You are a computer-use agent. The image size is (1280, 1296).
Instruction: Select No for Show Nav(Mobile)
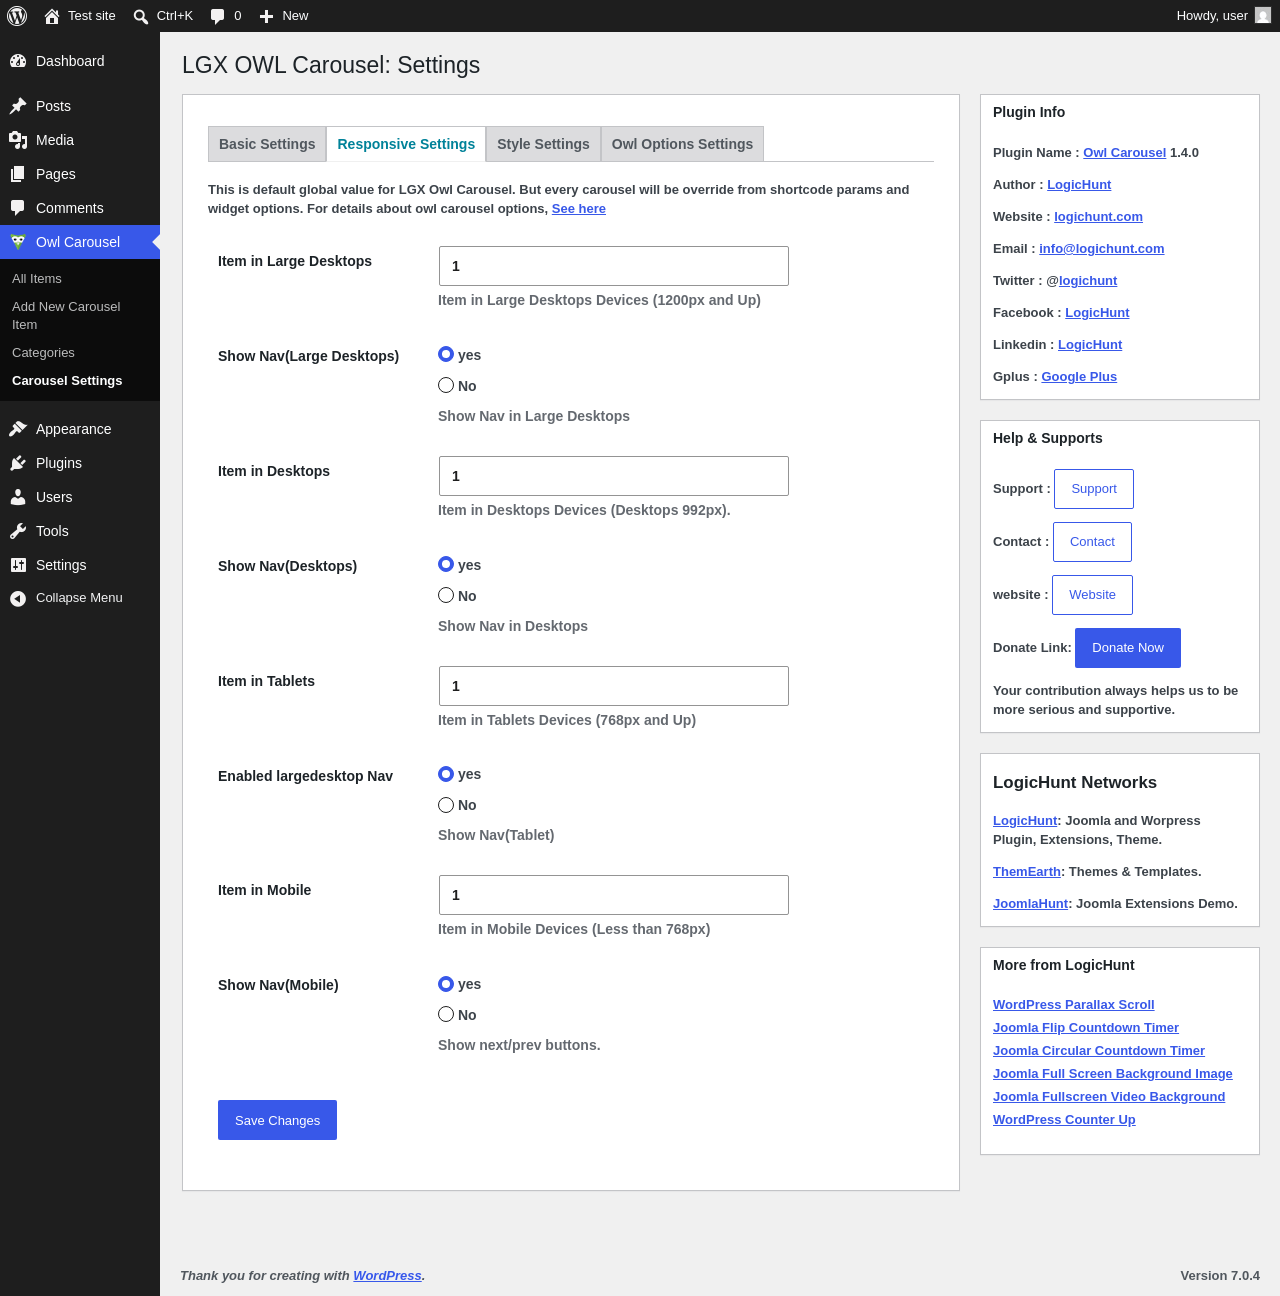(446, 1014)
